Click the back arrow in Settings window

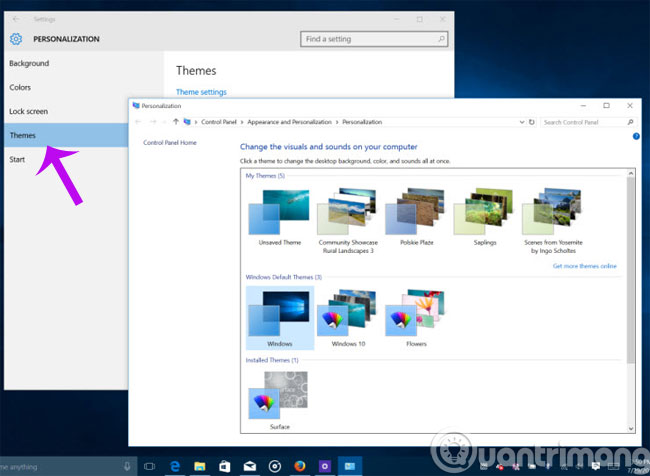(x=13, y=18)
